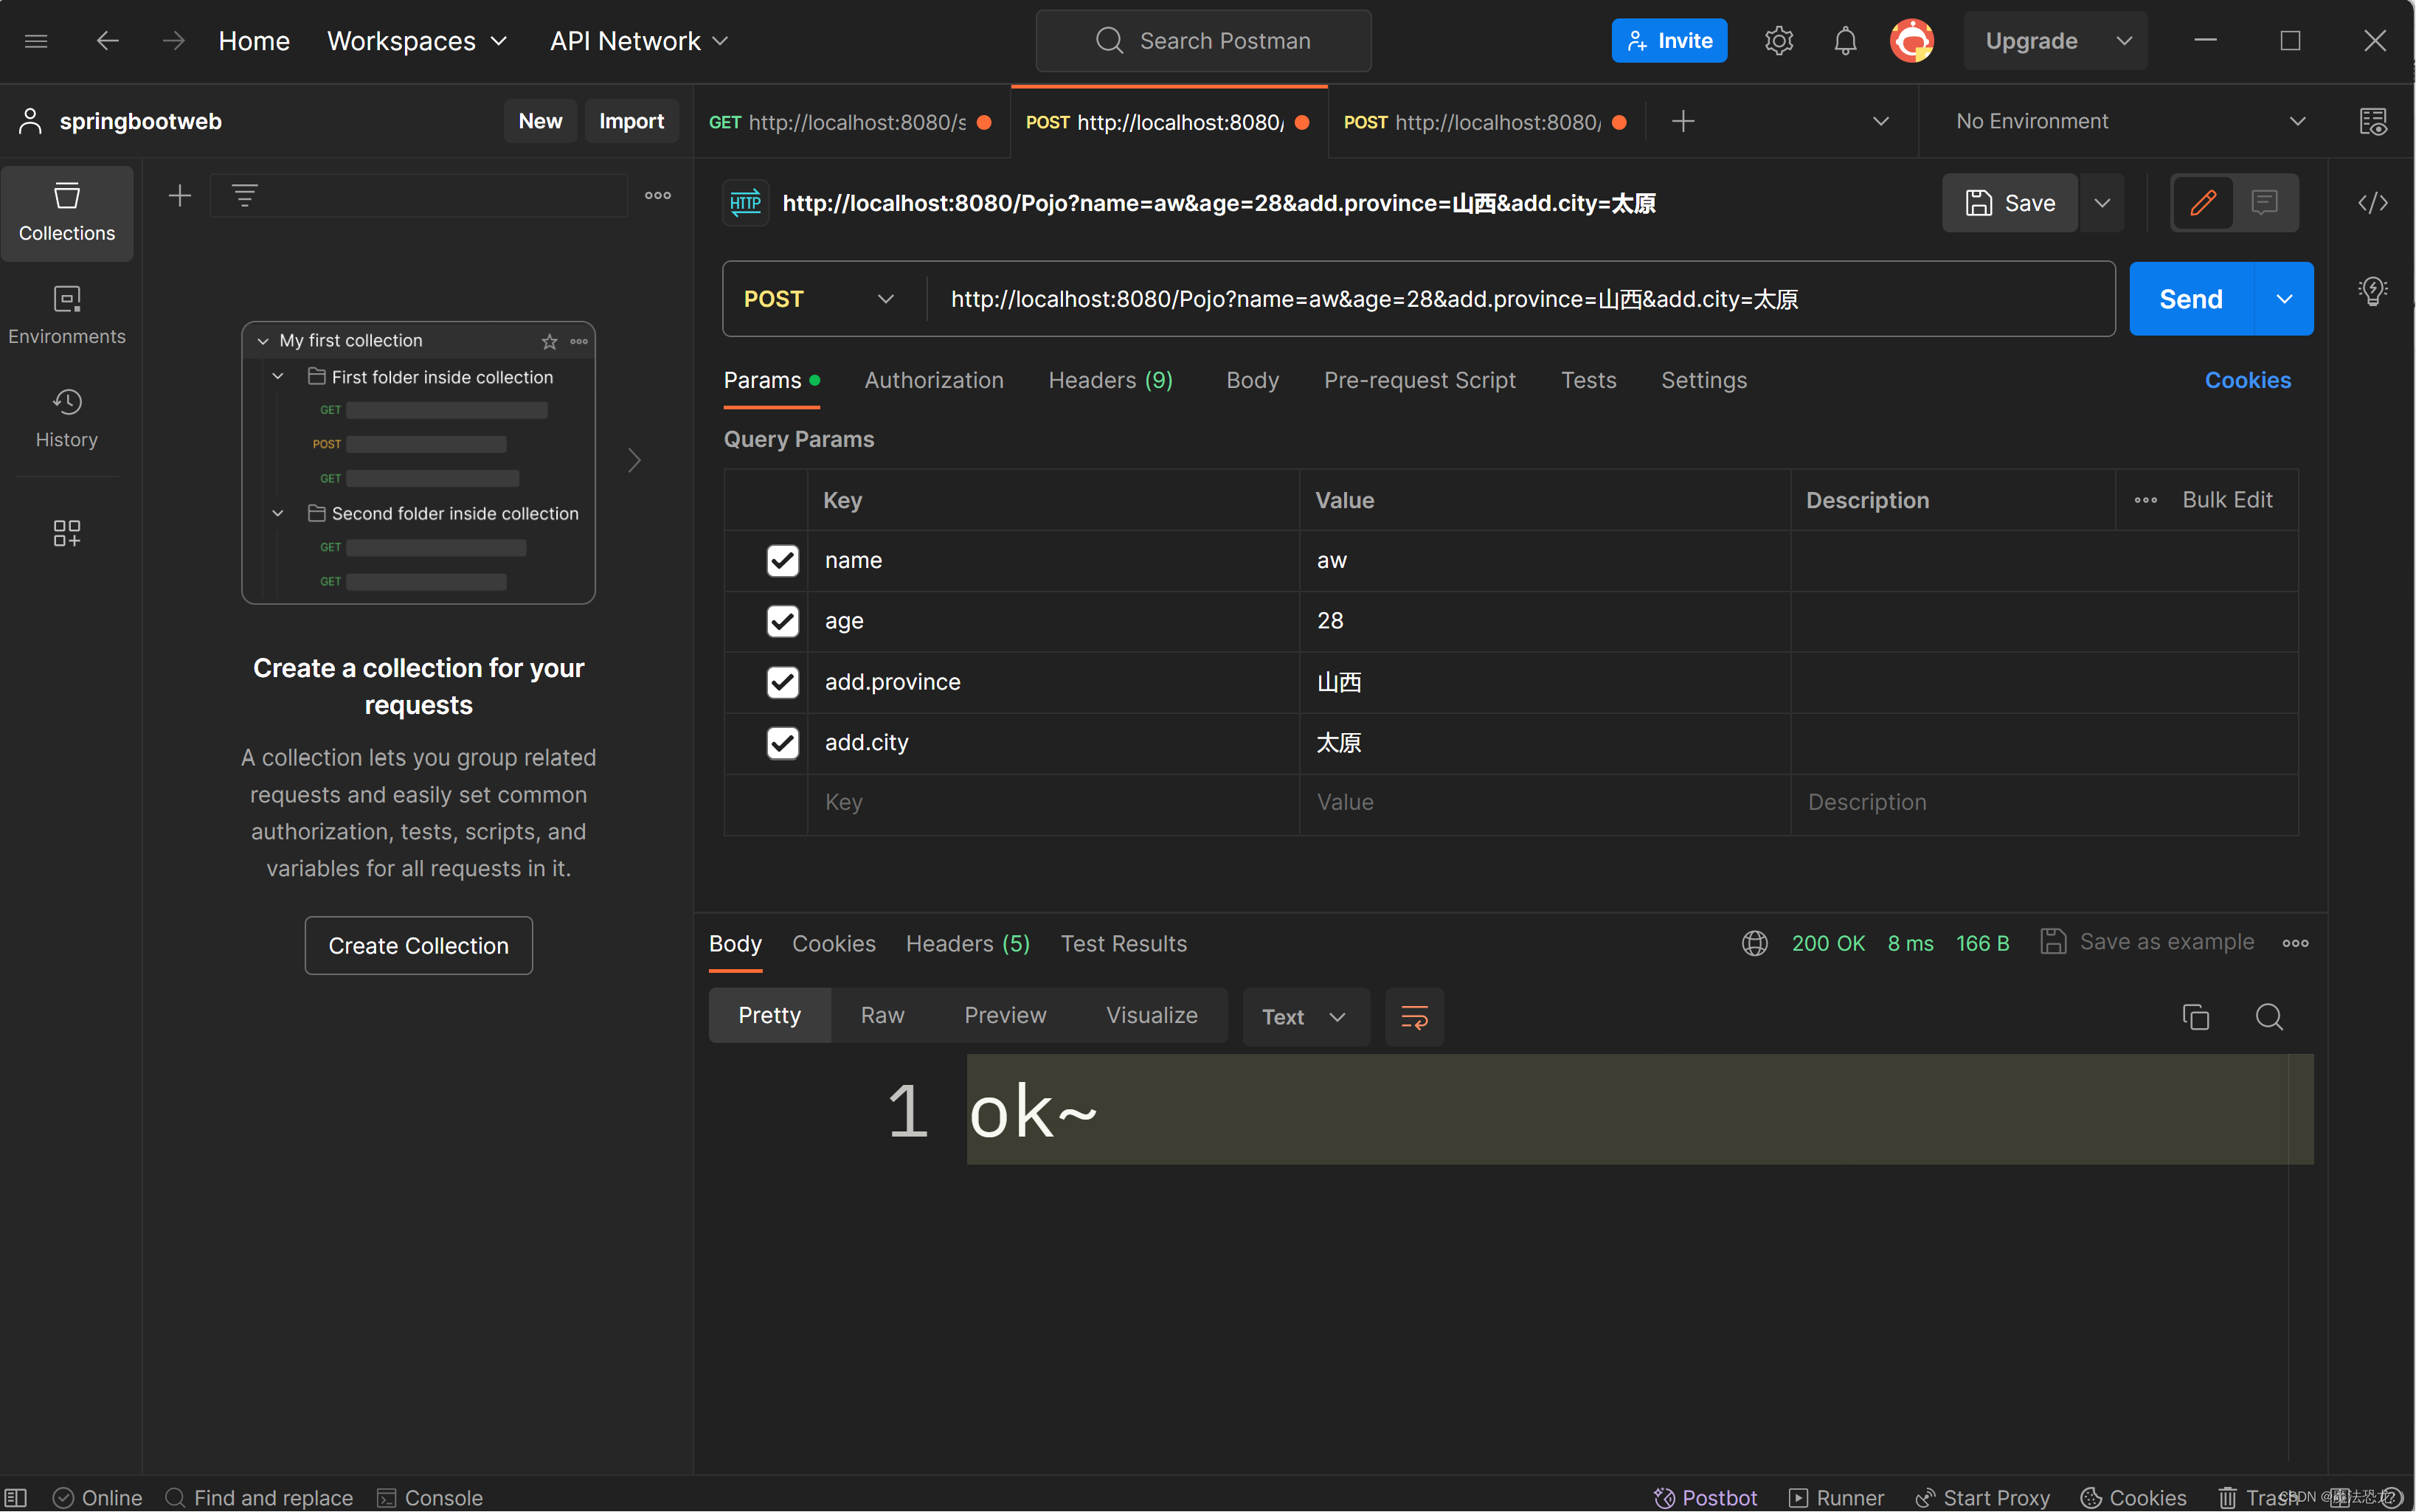Switch to the Authorization tab
The height and width of the screenshot is (1512, 2416).
click(933, 380)
